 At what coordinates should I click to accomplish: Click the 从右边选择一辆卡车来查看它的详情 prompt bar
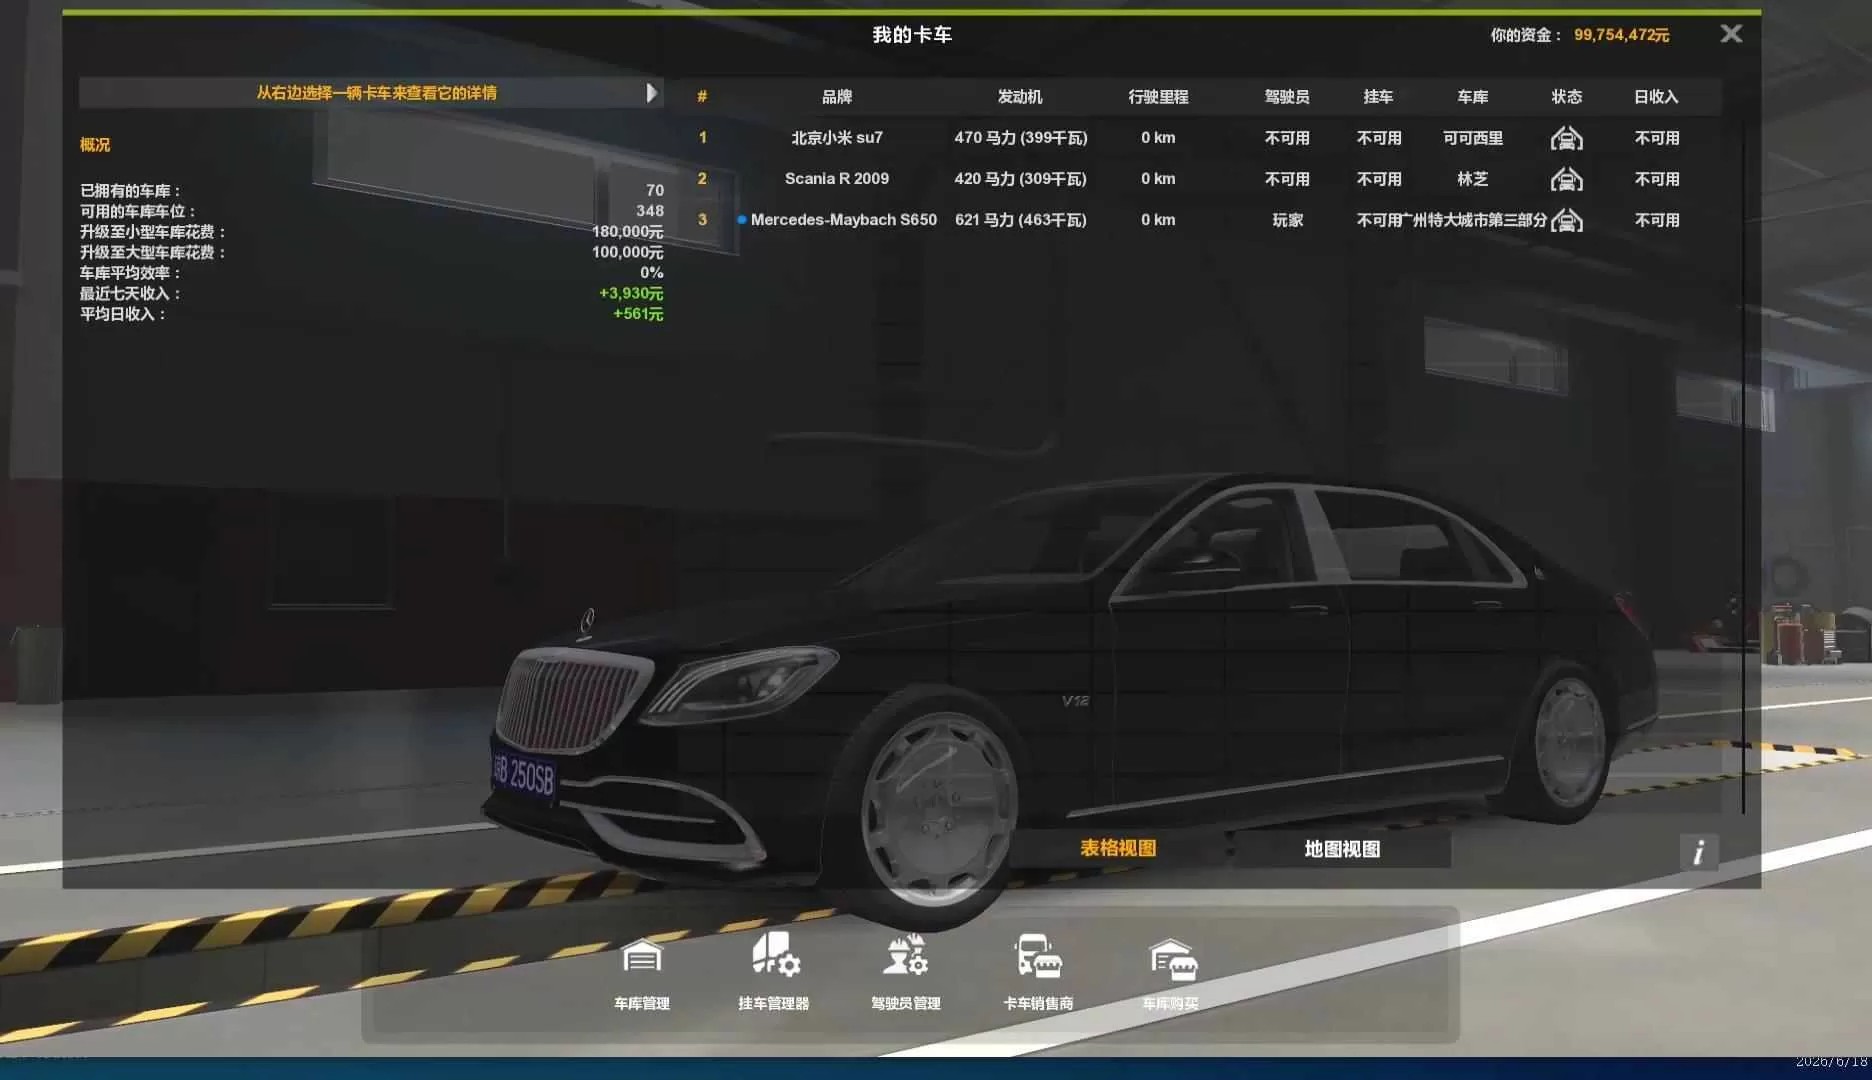click(371, 93)
